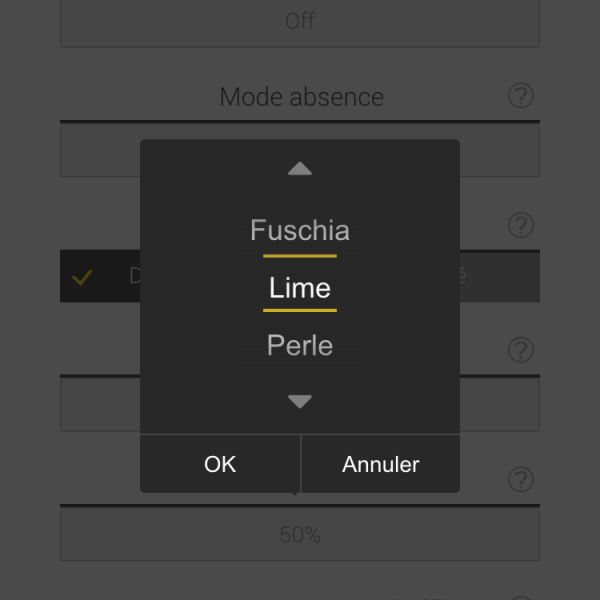Screen dimensions: 600x600
Task: Tap the yellow underline beneath Lime
Action: click(300, 310)
